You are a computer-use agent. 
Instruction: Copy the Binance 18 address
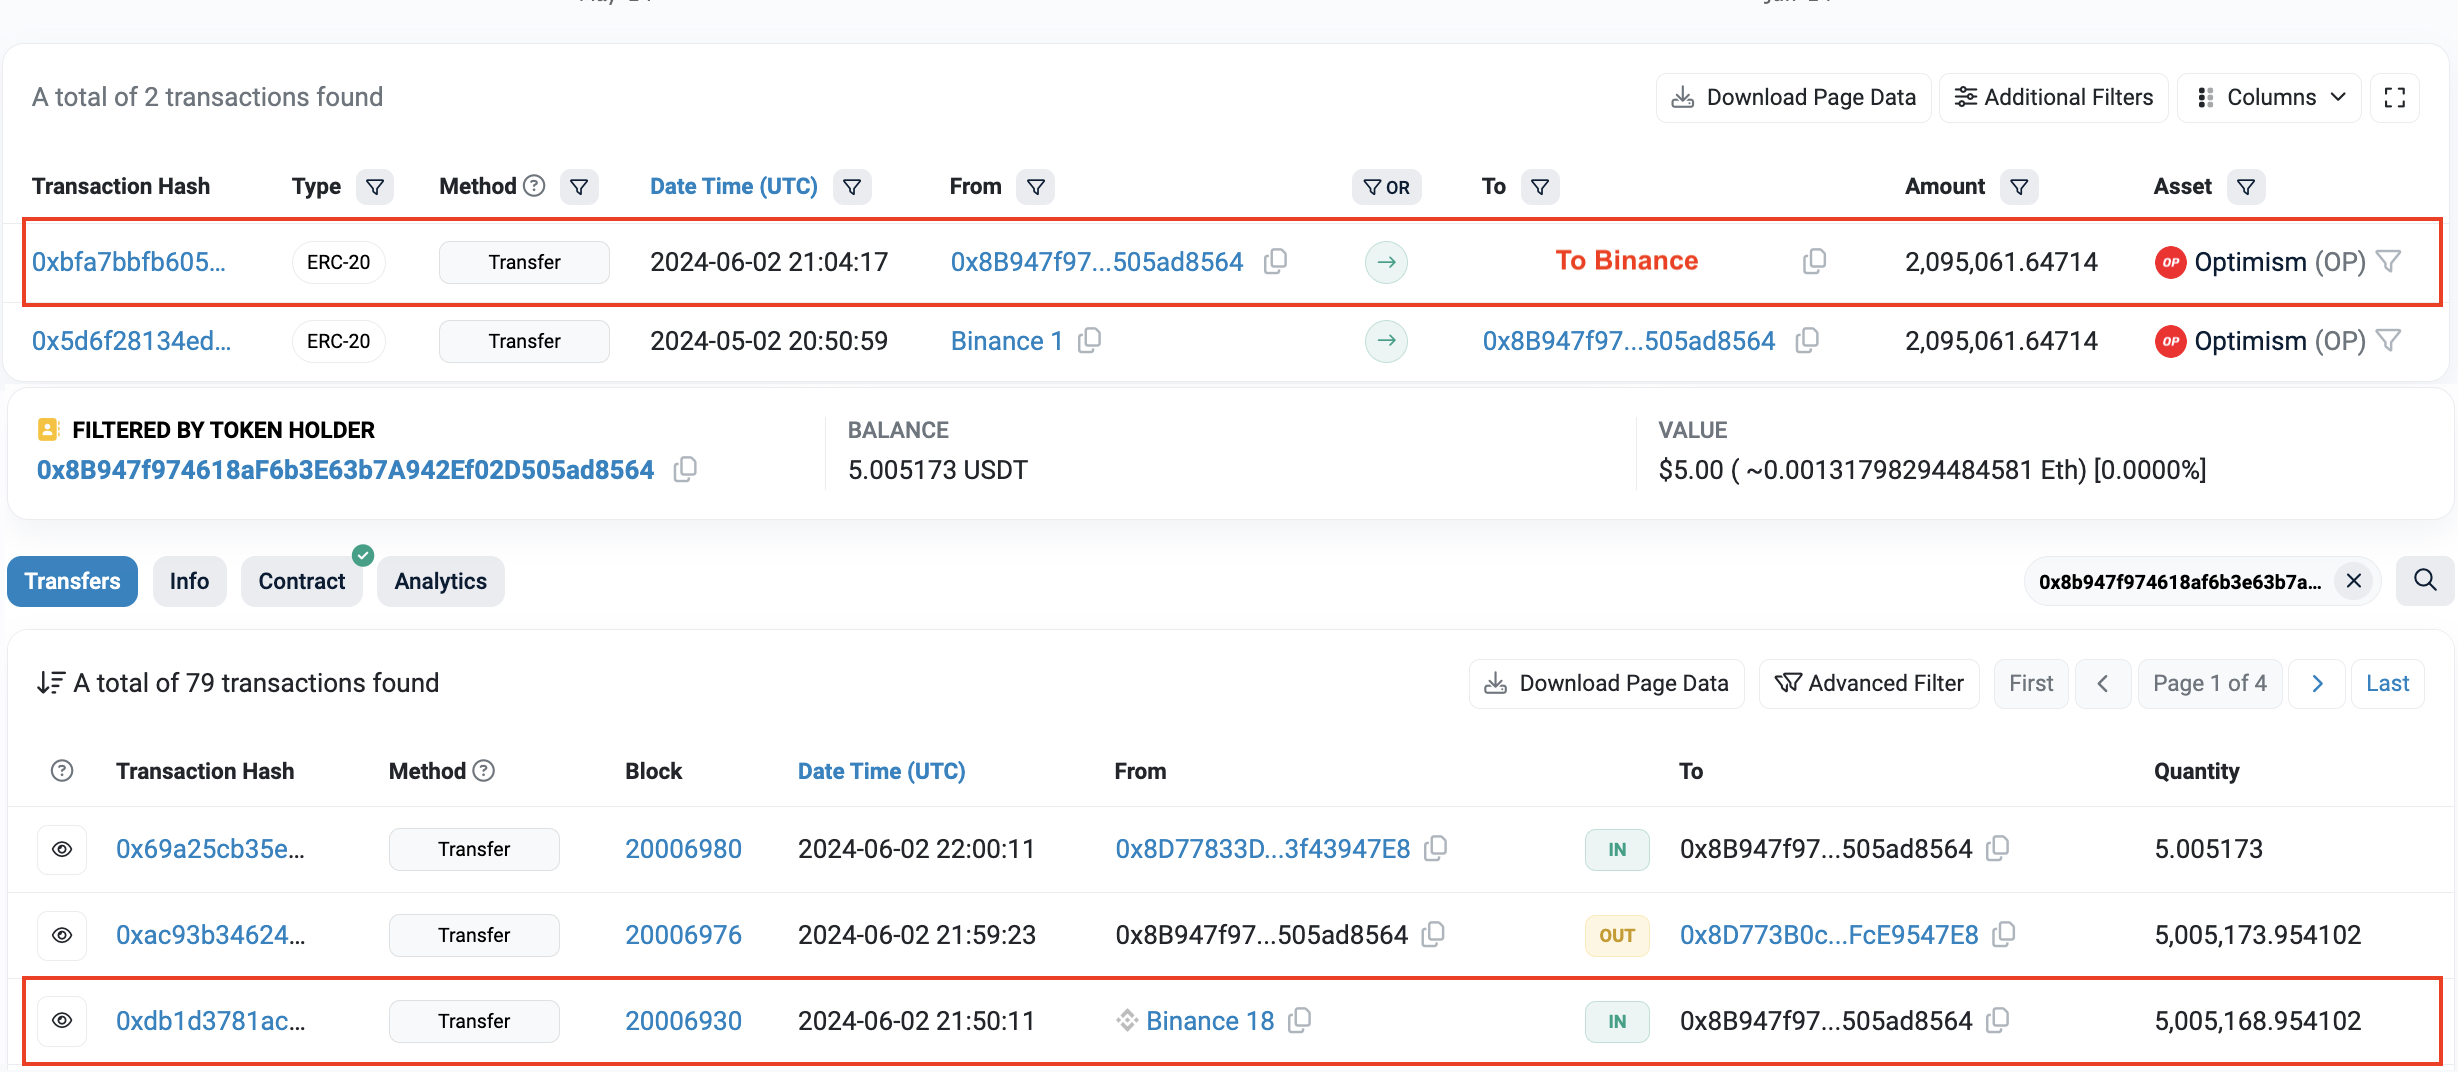1299,1020
